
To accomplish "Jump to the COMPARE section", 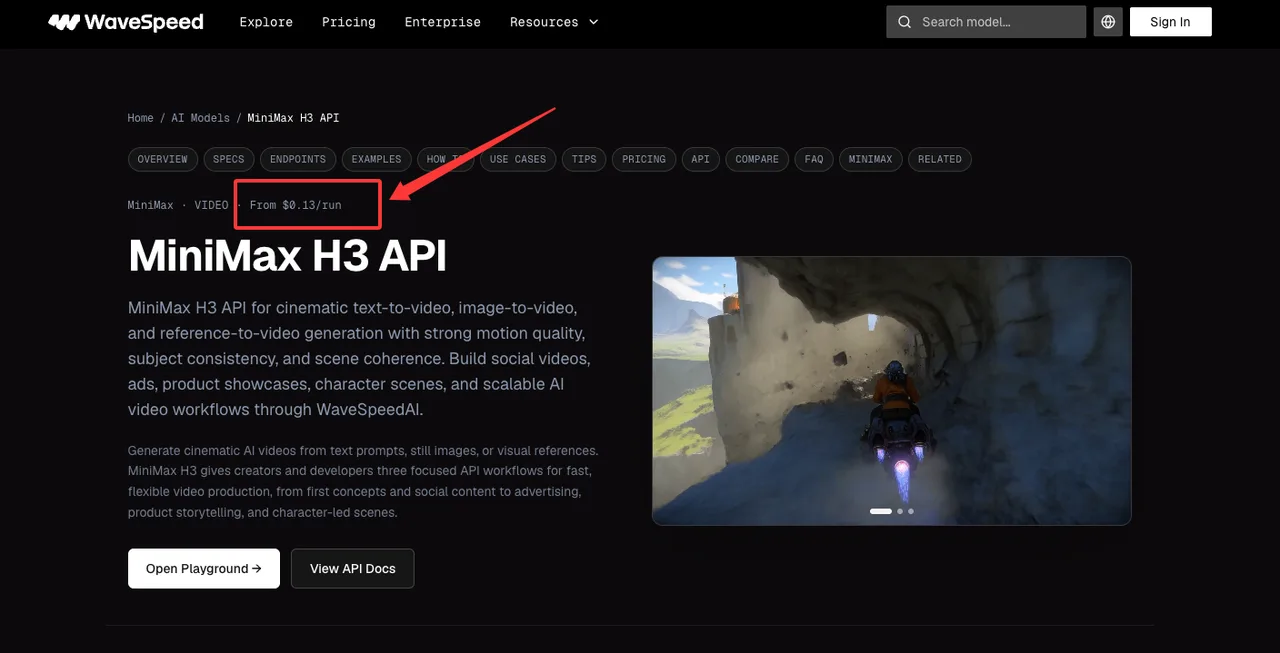I will pos(756,159).
